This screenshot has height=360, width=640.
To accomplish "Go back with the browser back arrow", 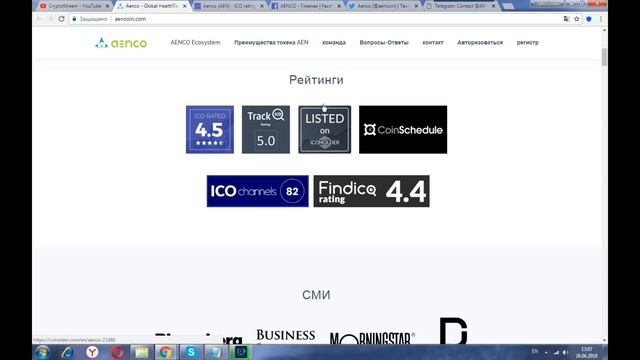I will coord(39,19).
